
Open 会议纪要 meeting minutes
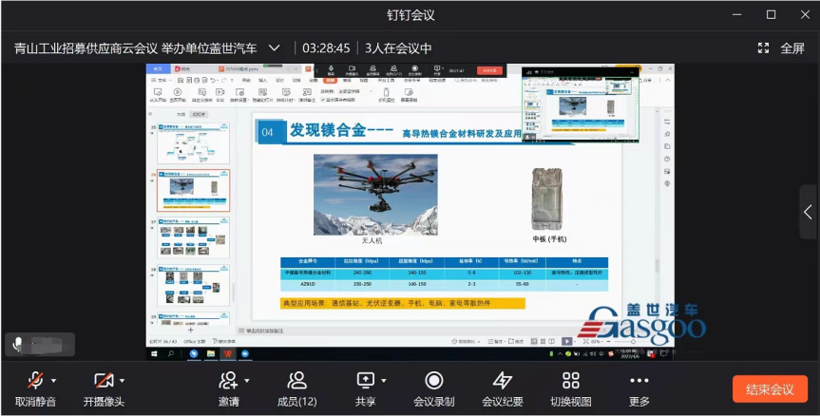click(503, 390)
